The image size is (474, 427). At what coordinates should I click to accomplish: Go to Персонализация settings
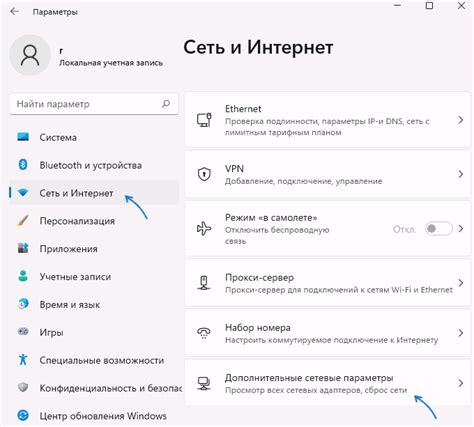94,221
